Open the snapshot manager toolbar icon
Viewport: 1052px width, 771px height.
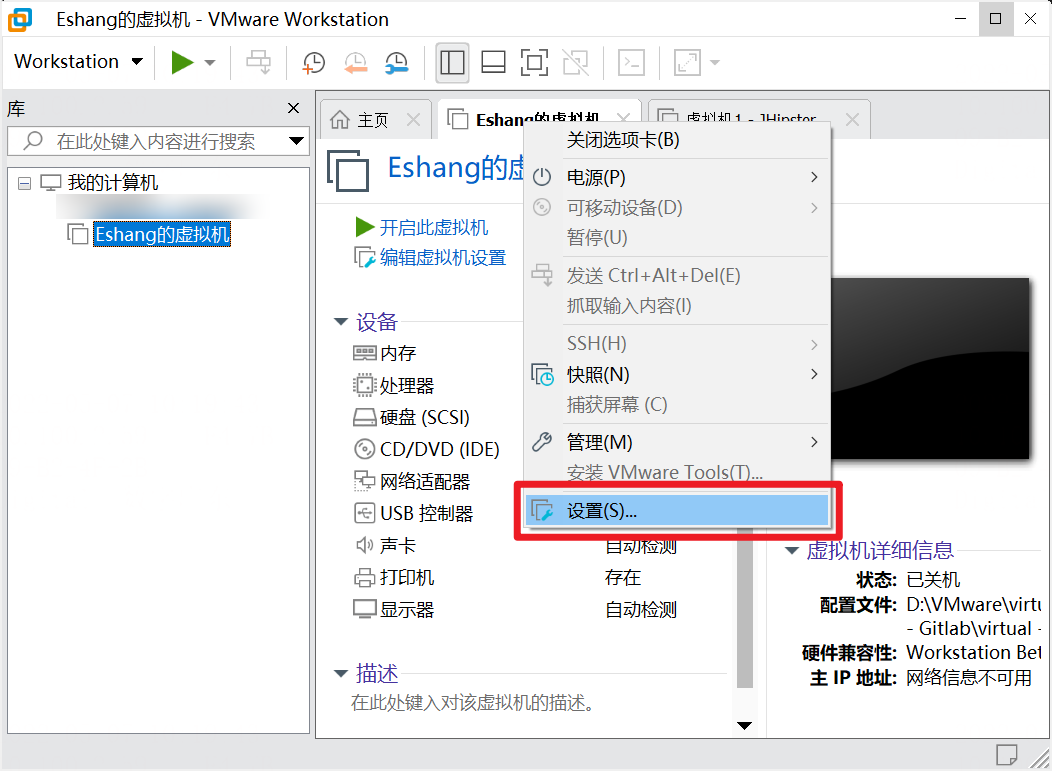click(397, 62)
